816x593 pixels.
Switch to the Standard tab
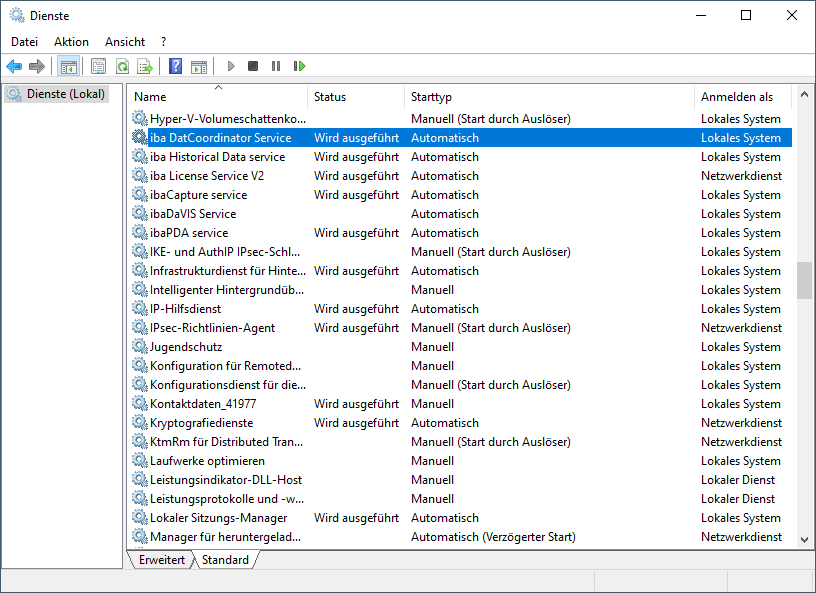[x=225, y=560]
